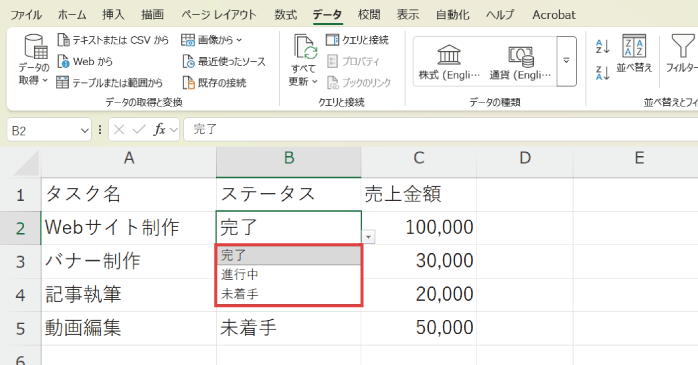698x365 pixels.
Task: Click the 売上金額 header cell
Action: point(418,195)
